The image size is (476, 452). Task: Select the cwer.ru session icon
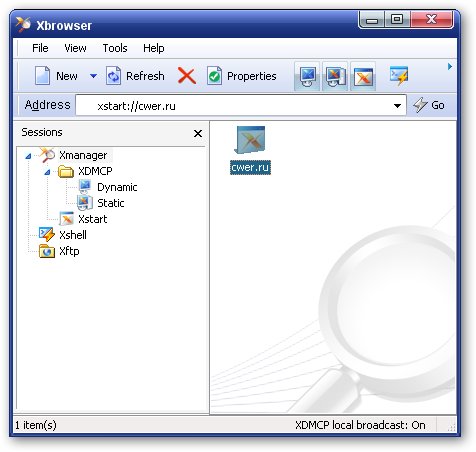250,140
